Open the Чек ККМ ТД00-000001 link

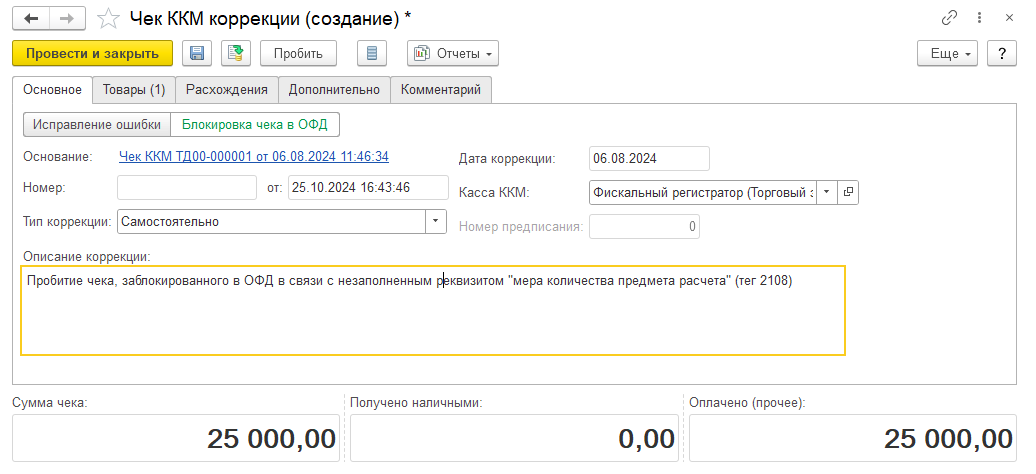tap(254, 157)
